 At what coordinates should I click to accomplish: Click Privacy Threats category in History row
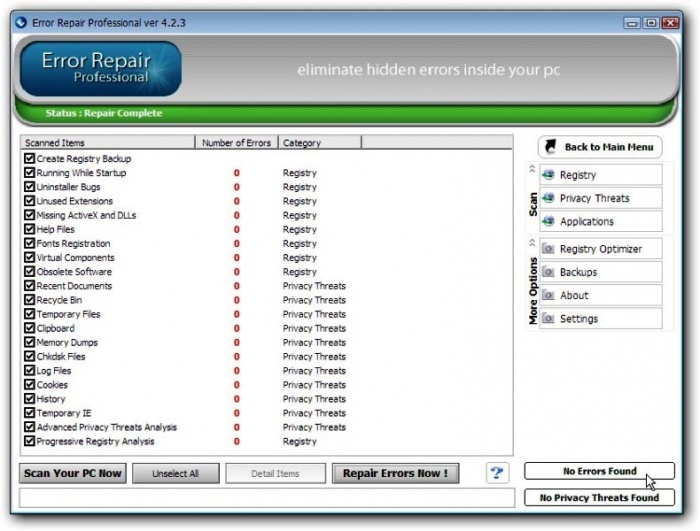(x=314, y=399)
